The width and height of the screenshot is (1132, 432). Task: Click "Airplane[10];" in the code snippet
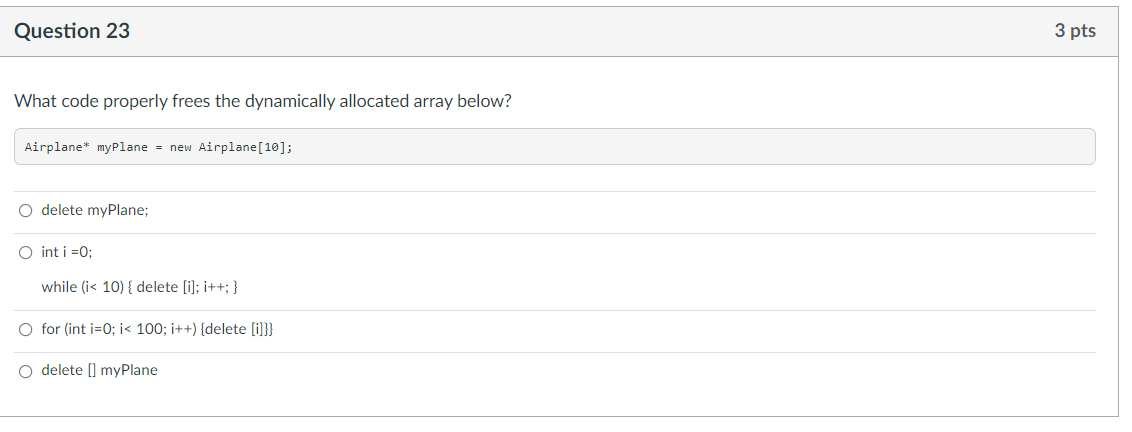tap(245, 147)
